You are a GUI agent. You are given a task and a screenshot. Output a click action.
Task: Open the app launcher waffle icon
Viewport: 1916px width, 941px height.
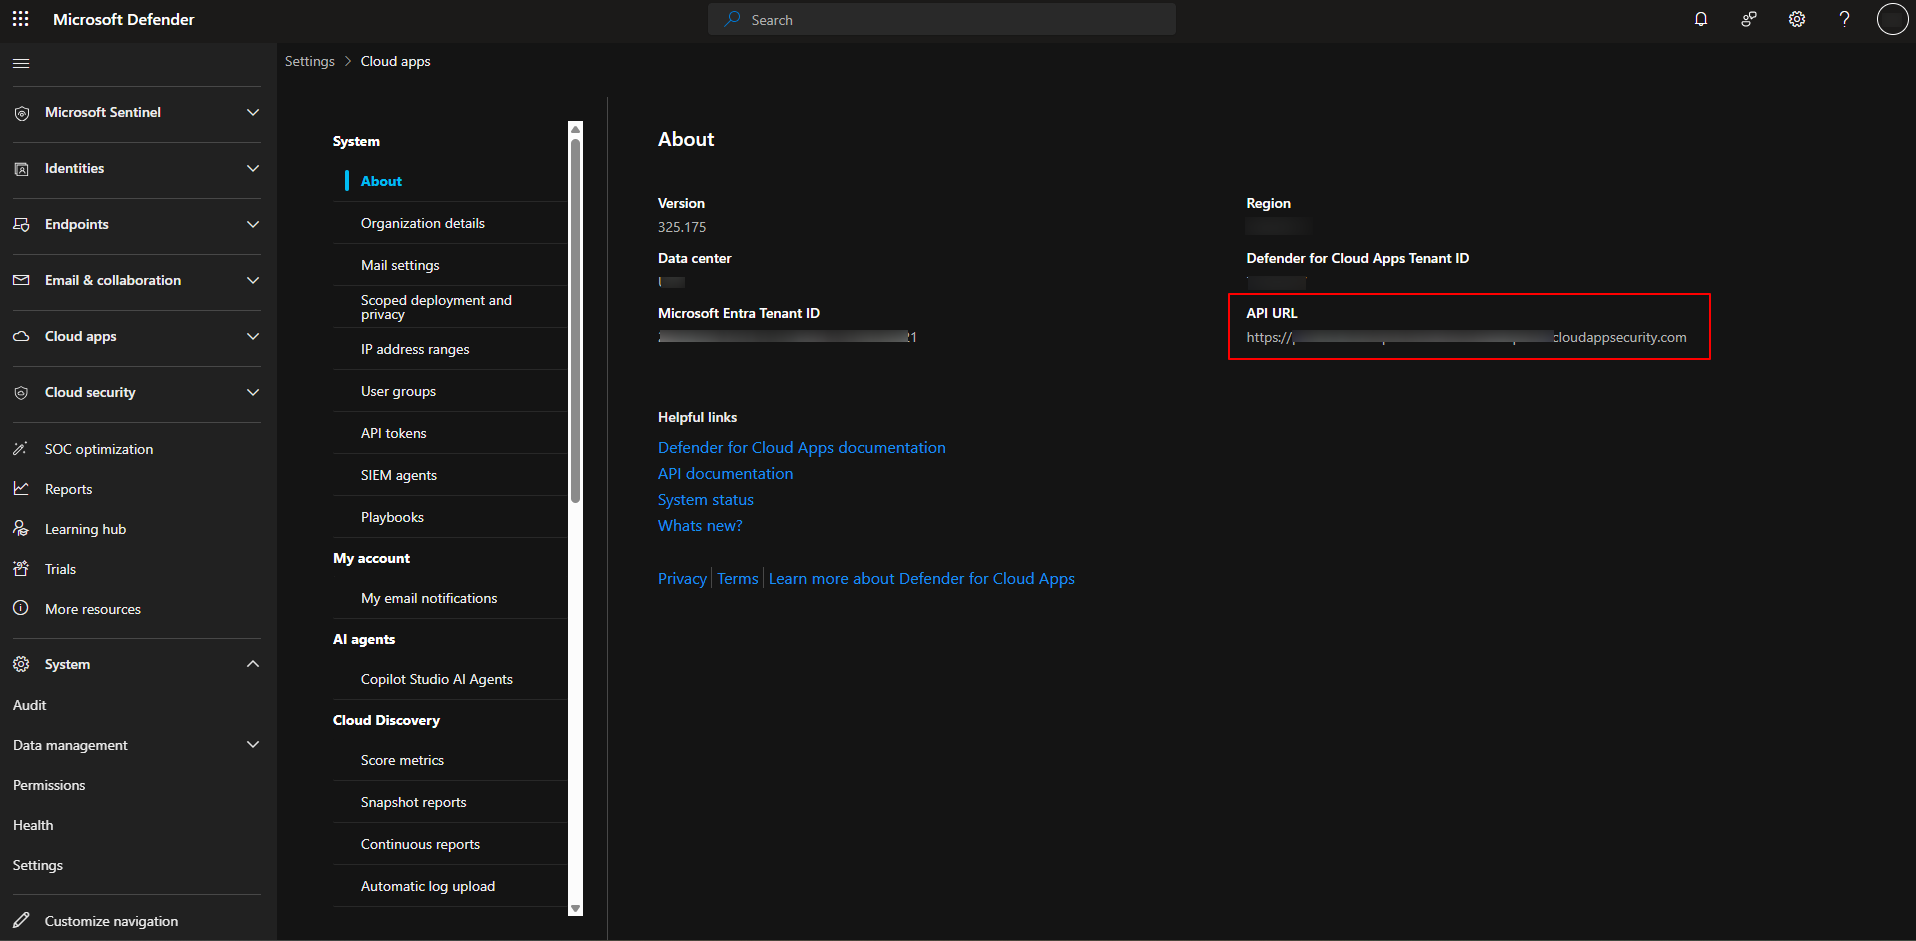[x=20, y=19]
